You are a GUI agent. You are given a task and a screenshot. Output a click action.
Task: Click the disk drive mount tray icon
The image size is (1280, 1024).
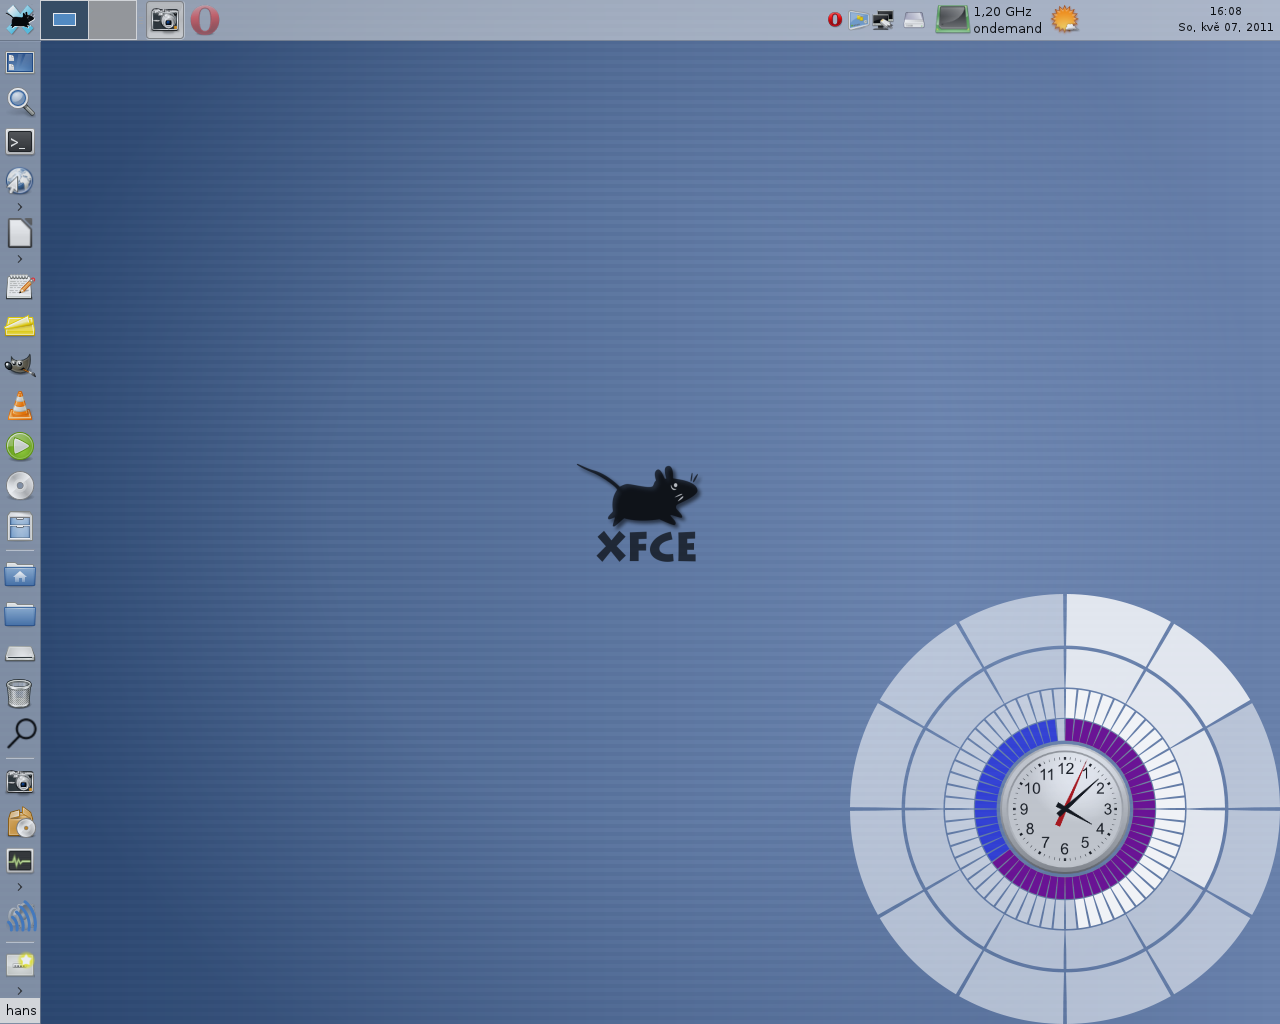914,20
